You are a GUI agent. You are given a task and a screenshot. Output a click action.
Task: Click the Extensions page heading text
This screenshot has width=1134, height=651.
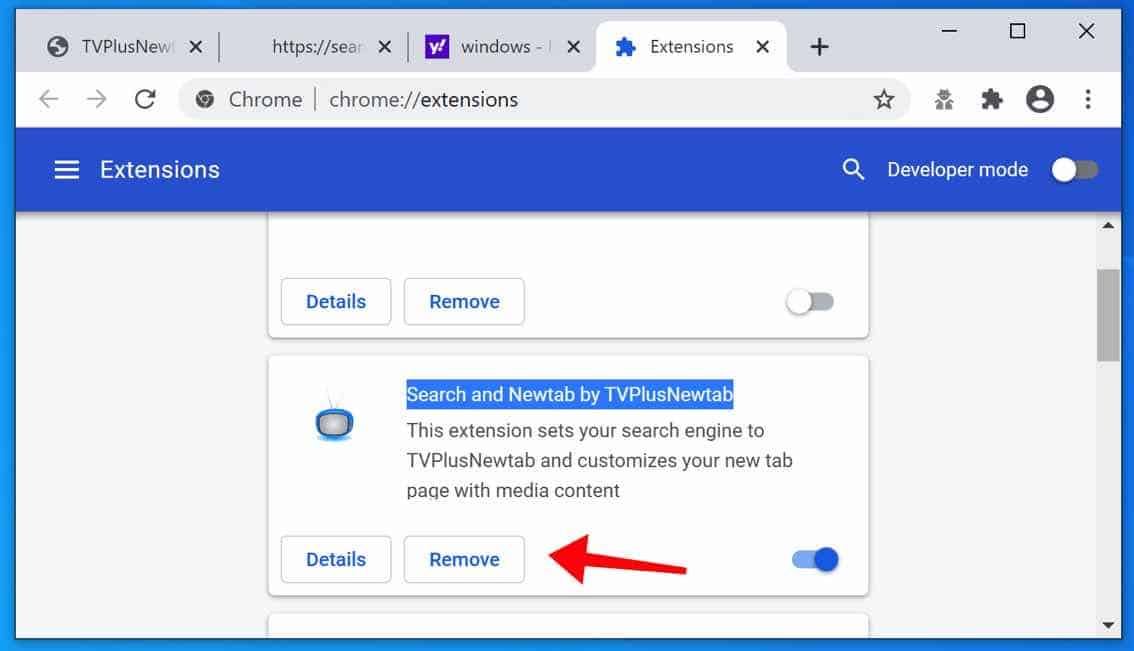coord(160,170)
